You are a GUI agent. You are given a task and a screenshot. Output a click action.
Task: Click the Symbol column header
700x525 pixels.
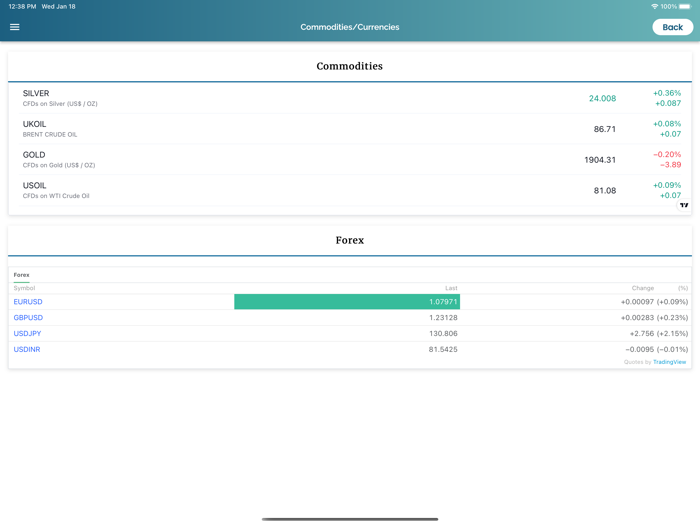pyautogui.click(x=24, y=288)
